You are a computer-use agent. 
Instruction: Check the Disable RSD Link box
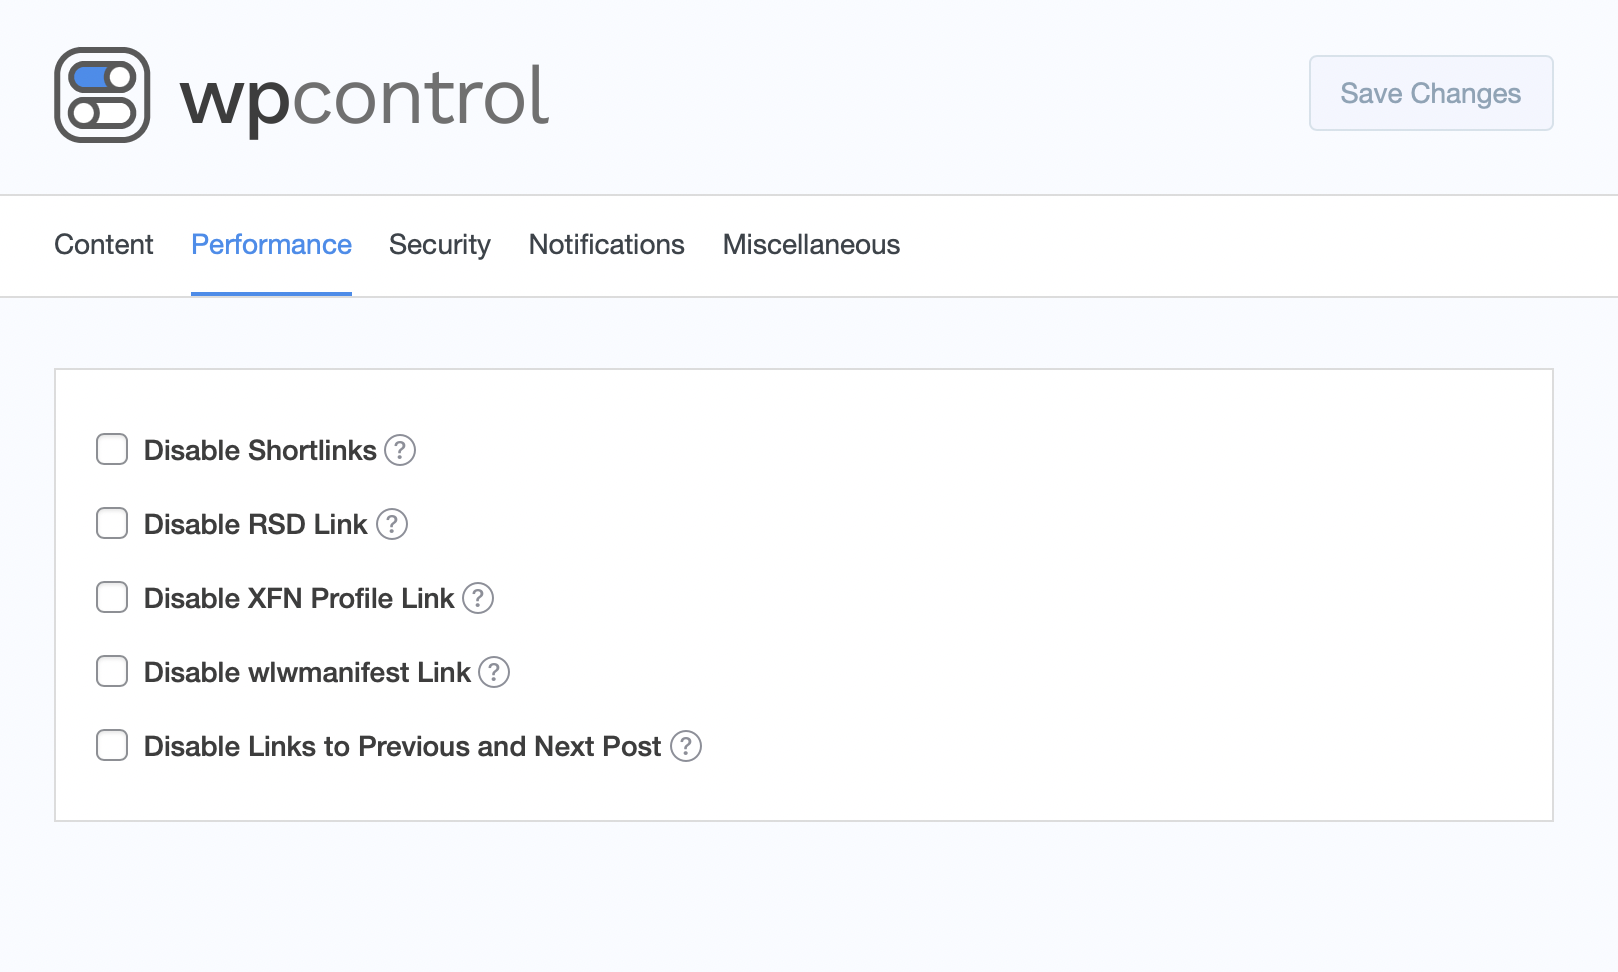(x=112, y=523)
